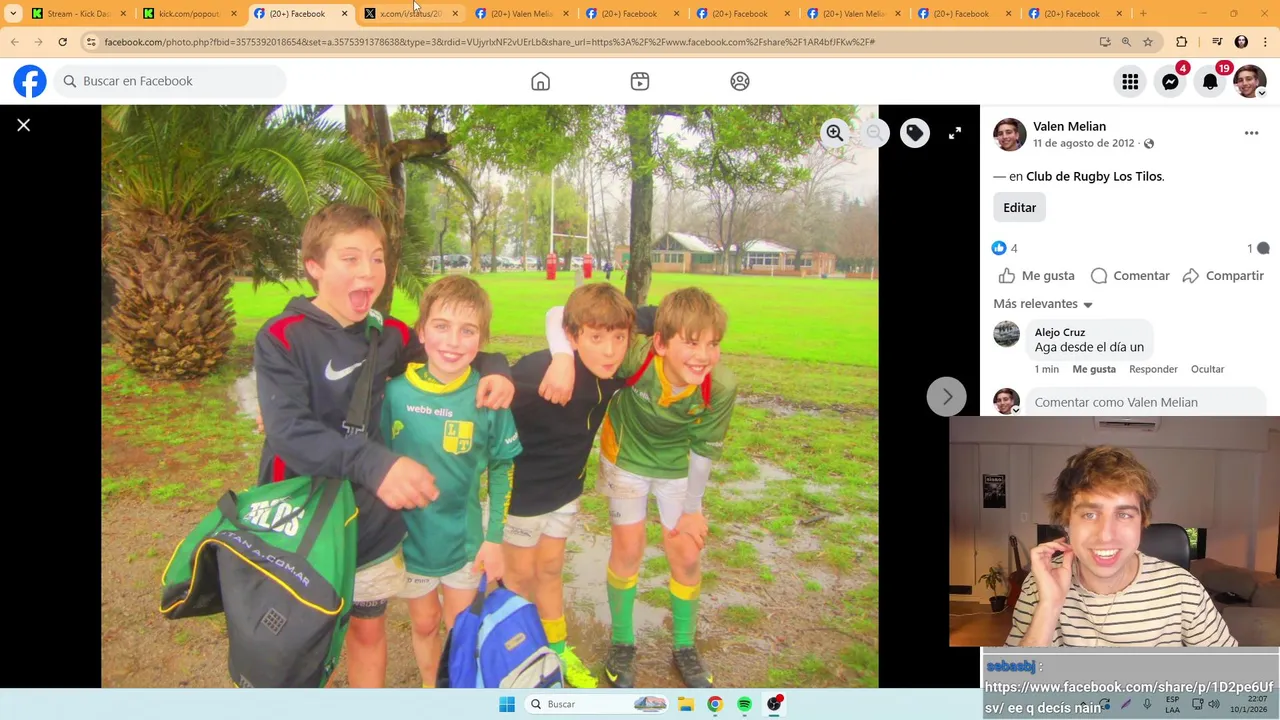Viewport: 1280px width, 720px height.
Task: Open the Club de Rugby Los Tilos link
Action: coord(1094,177)
